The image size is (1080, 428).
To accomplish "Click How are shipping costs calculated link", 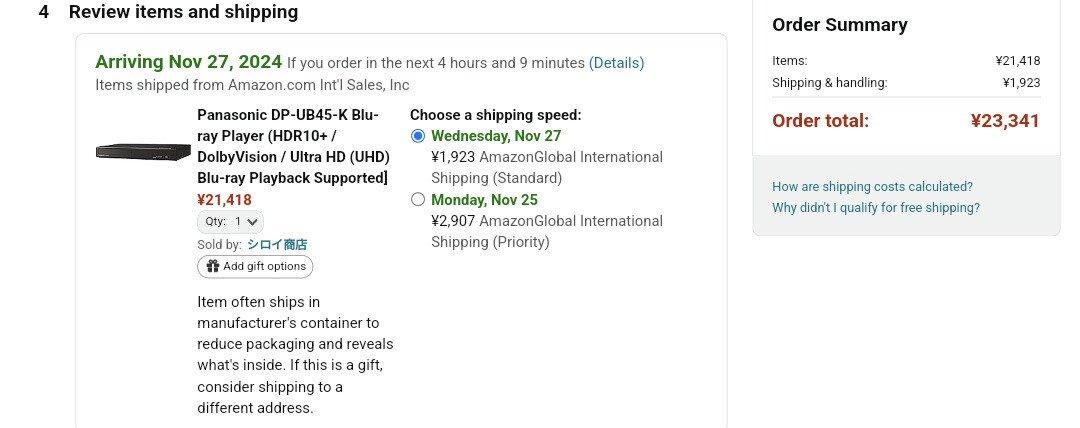I will tap(872, 187).
